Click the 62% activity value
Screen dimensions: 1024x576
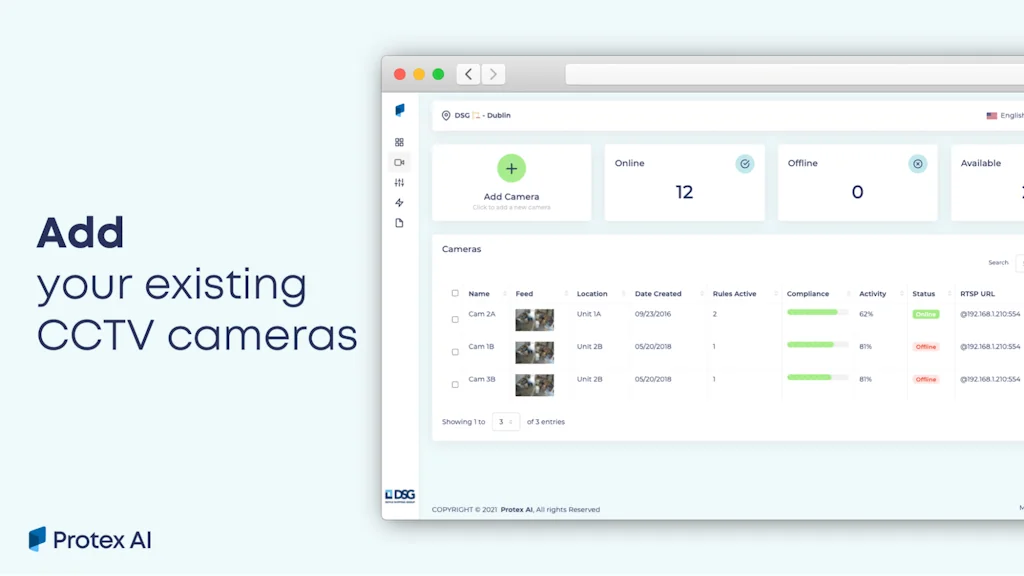click(x=866, y=314)
